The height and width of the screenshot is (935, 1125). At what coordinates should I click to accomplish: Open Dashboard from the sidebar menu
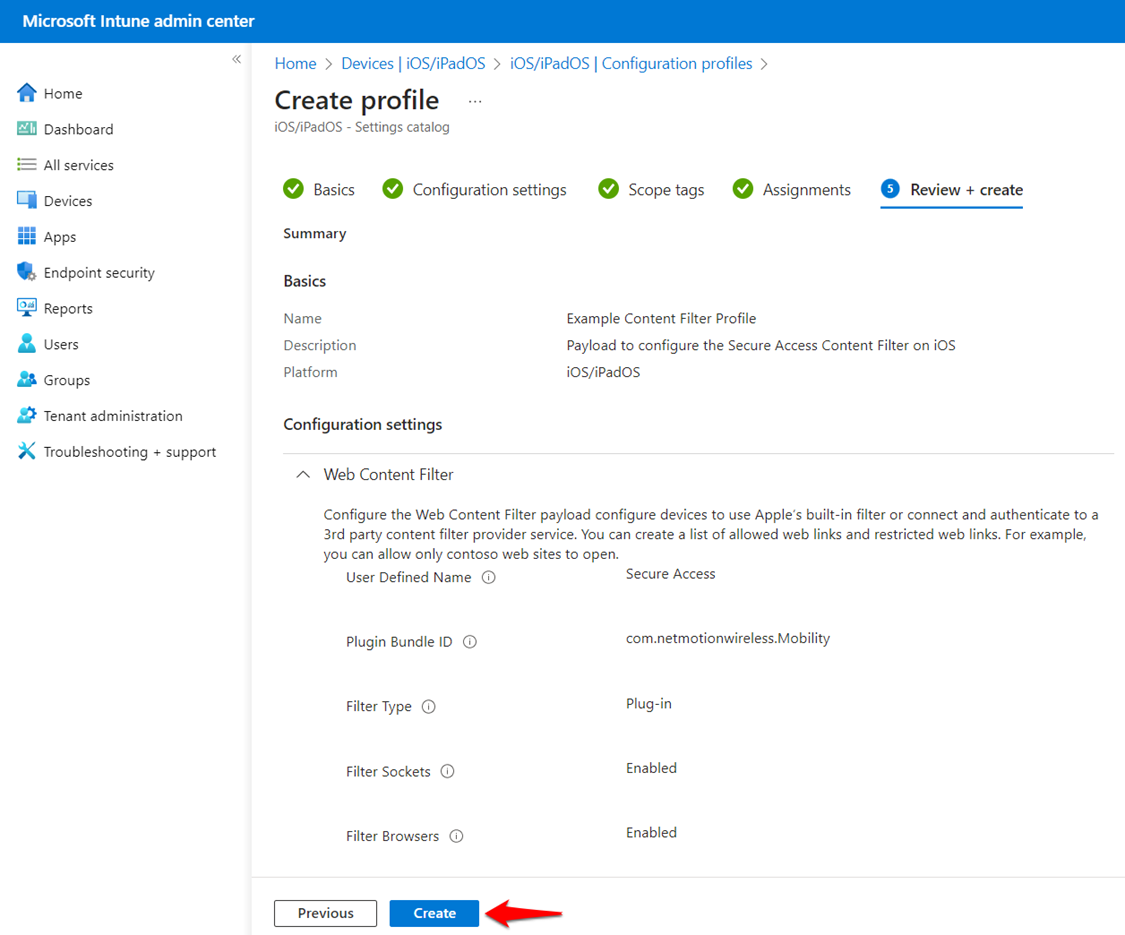(78, 129)
